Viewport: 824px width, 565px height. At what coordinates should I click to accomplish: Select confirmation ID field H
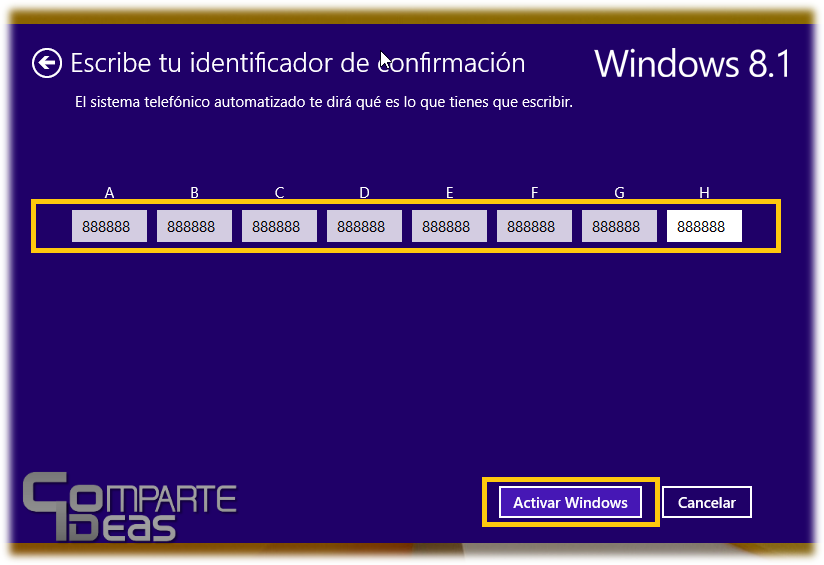point(704,226)
